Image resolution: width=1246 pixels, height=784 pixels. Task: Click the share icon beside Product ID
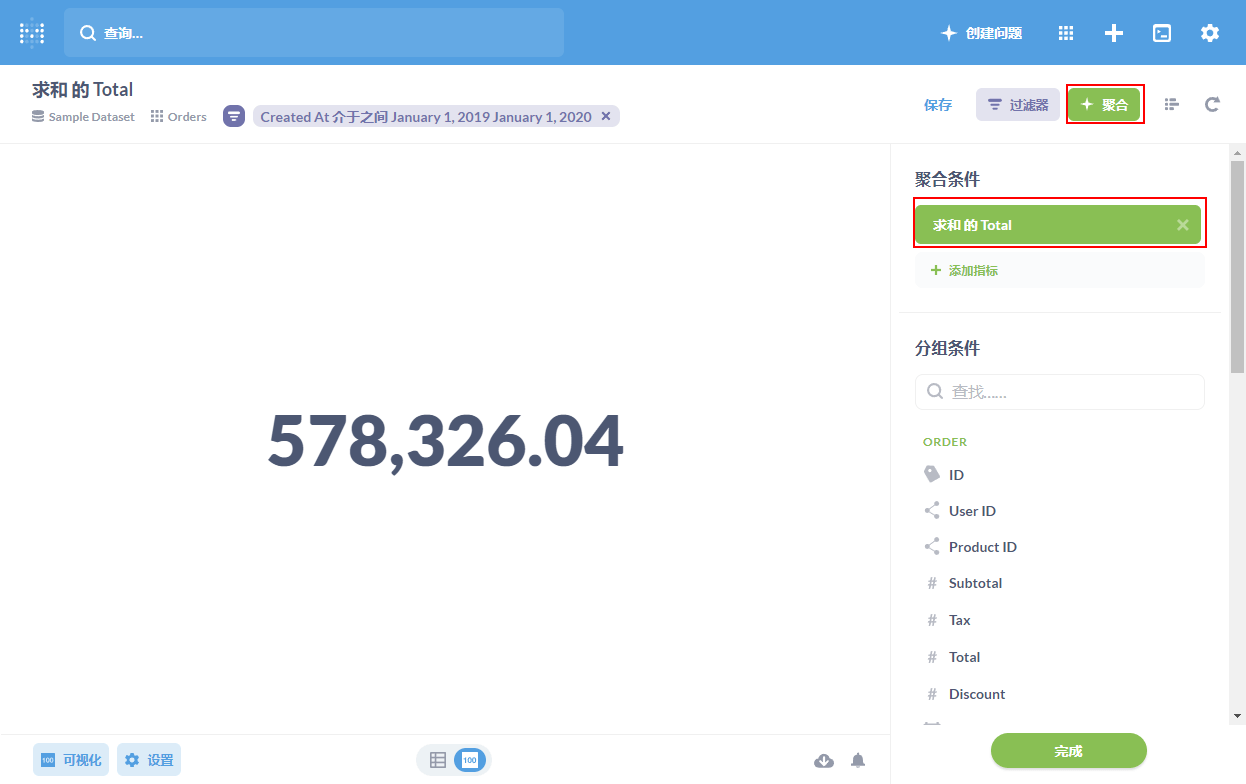(932, 546)
